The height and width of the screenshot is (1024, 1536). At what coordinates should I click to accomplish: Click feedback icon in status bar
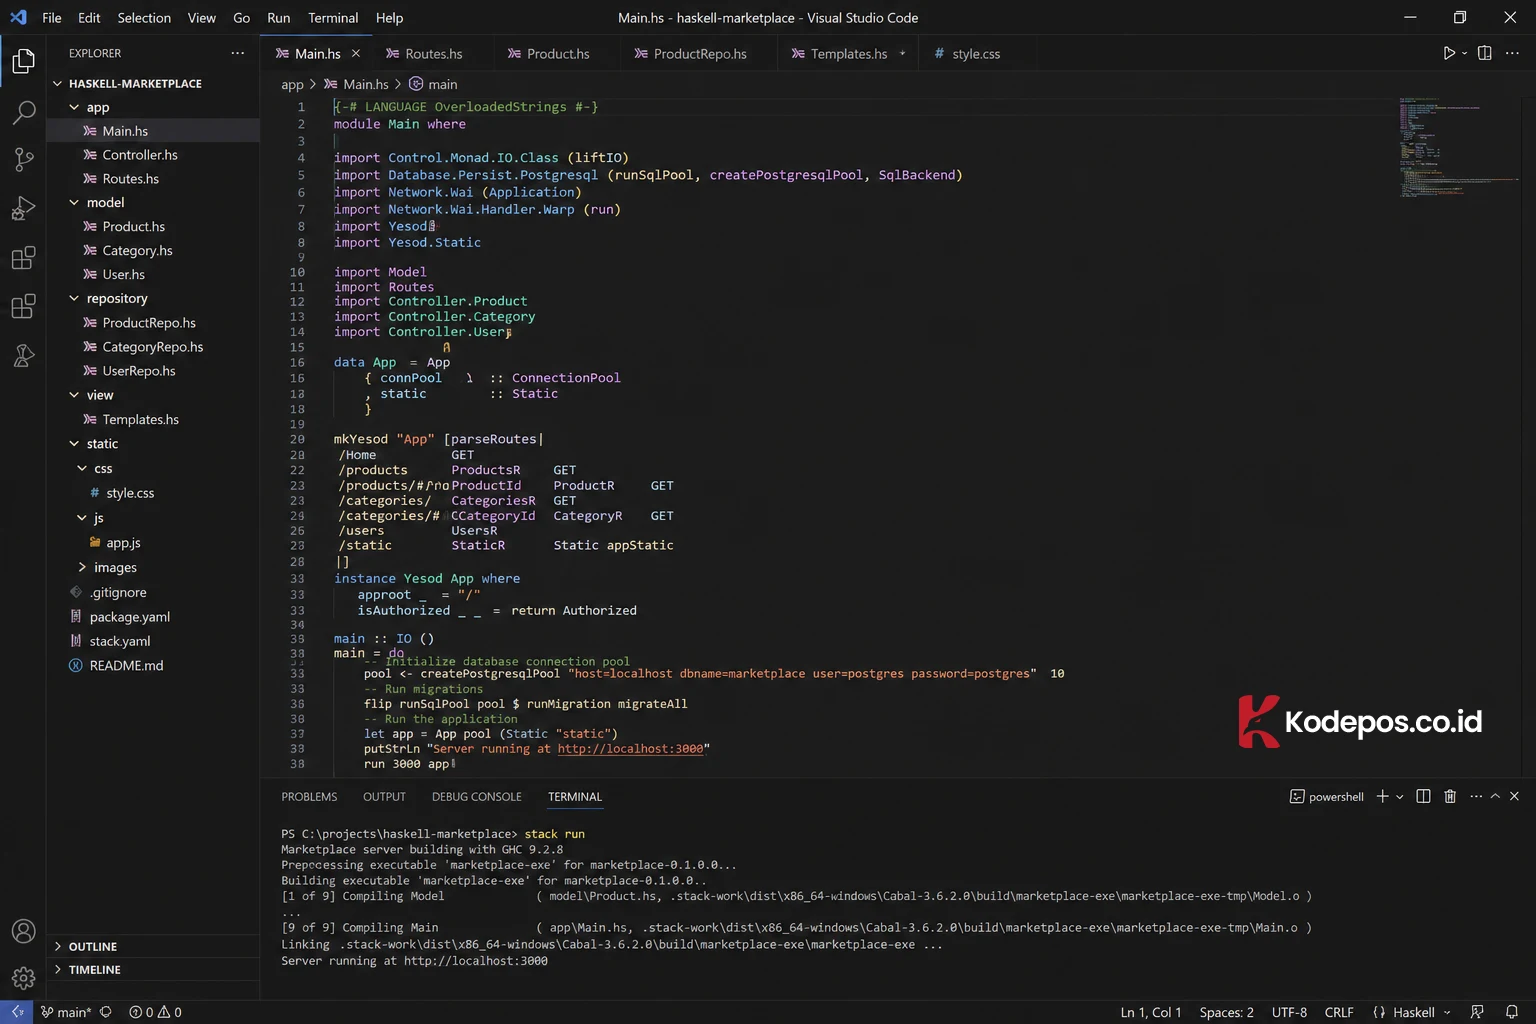click(x=1477, y=1012)
